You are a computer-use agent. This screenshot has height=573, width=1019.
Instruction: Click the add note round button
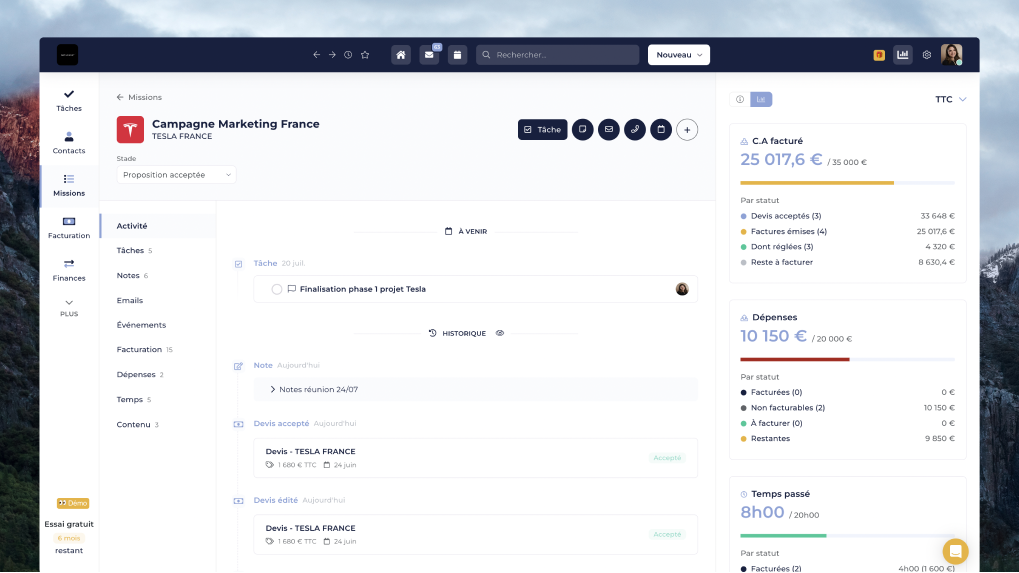pyautogui.click(x=583, y=130)
